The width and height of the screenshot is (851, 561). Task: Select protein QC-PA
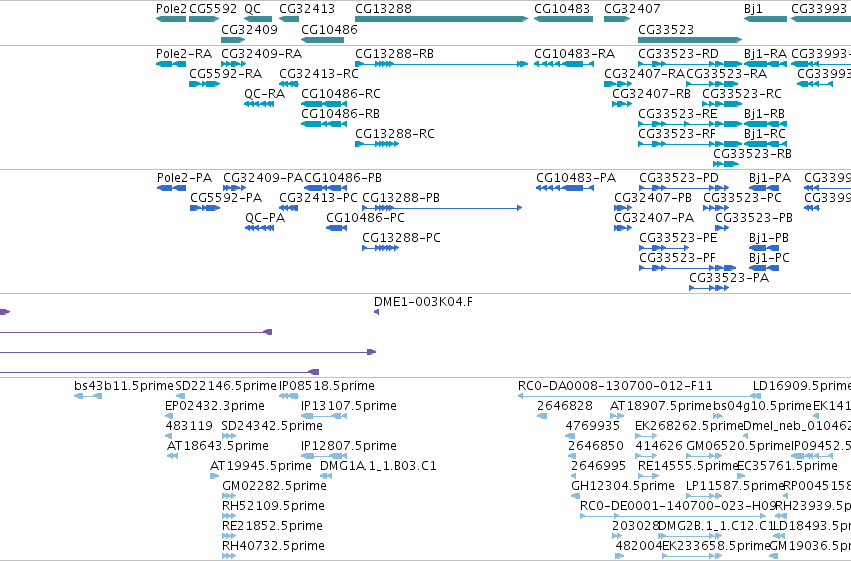tap(259, 228)
